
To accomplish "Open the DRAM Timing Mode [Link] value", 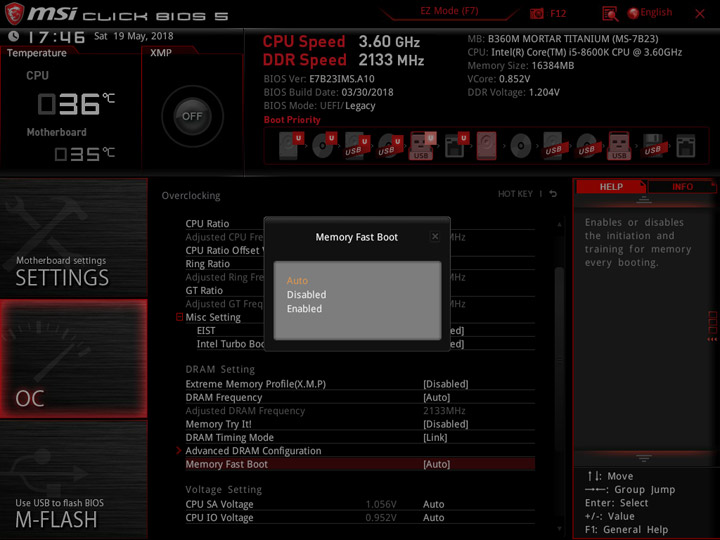I will tap(435, 437).
